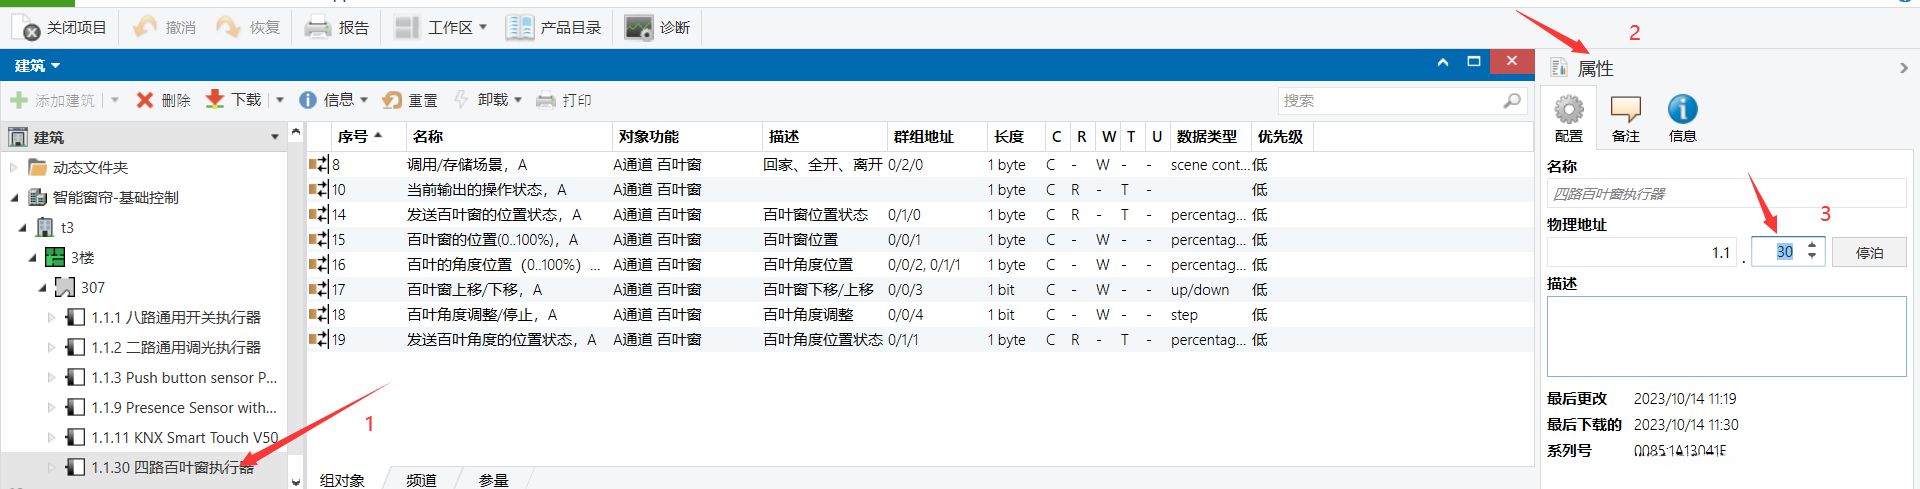Open the 备注 comments icon

[x=1625, y=109]
